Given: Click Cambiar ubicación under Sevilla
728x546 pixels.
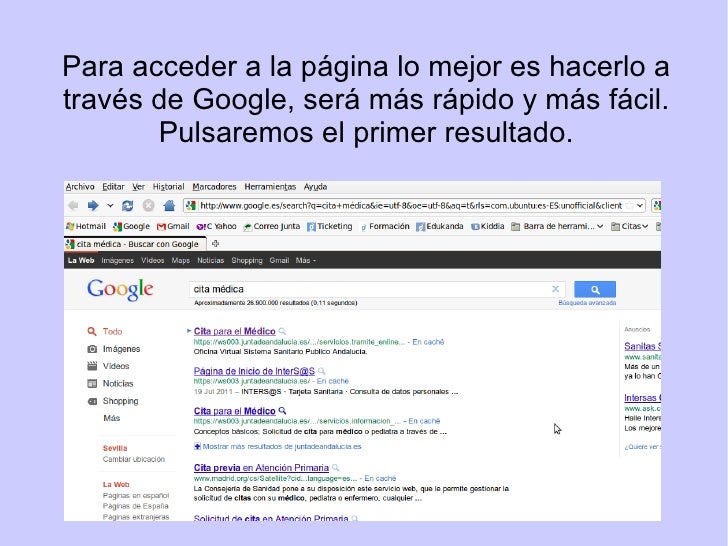Looking at the screenshot, I should [x=134, y=459].
